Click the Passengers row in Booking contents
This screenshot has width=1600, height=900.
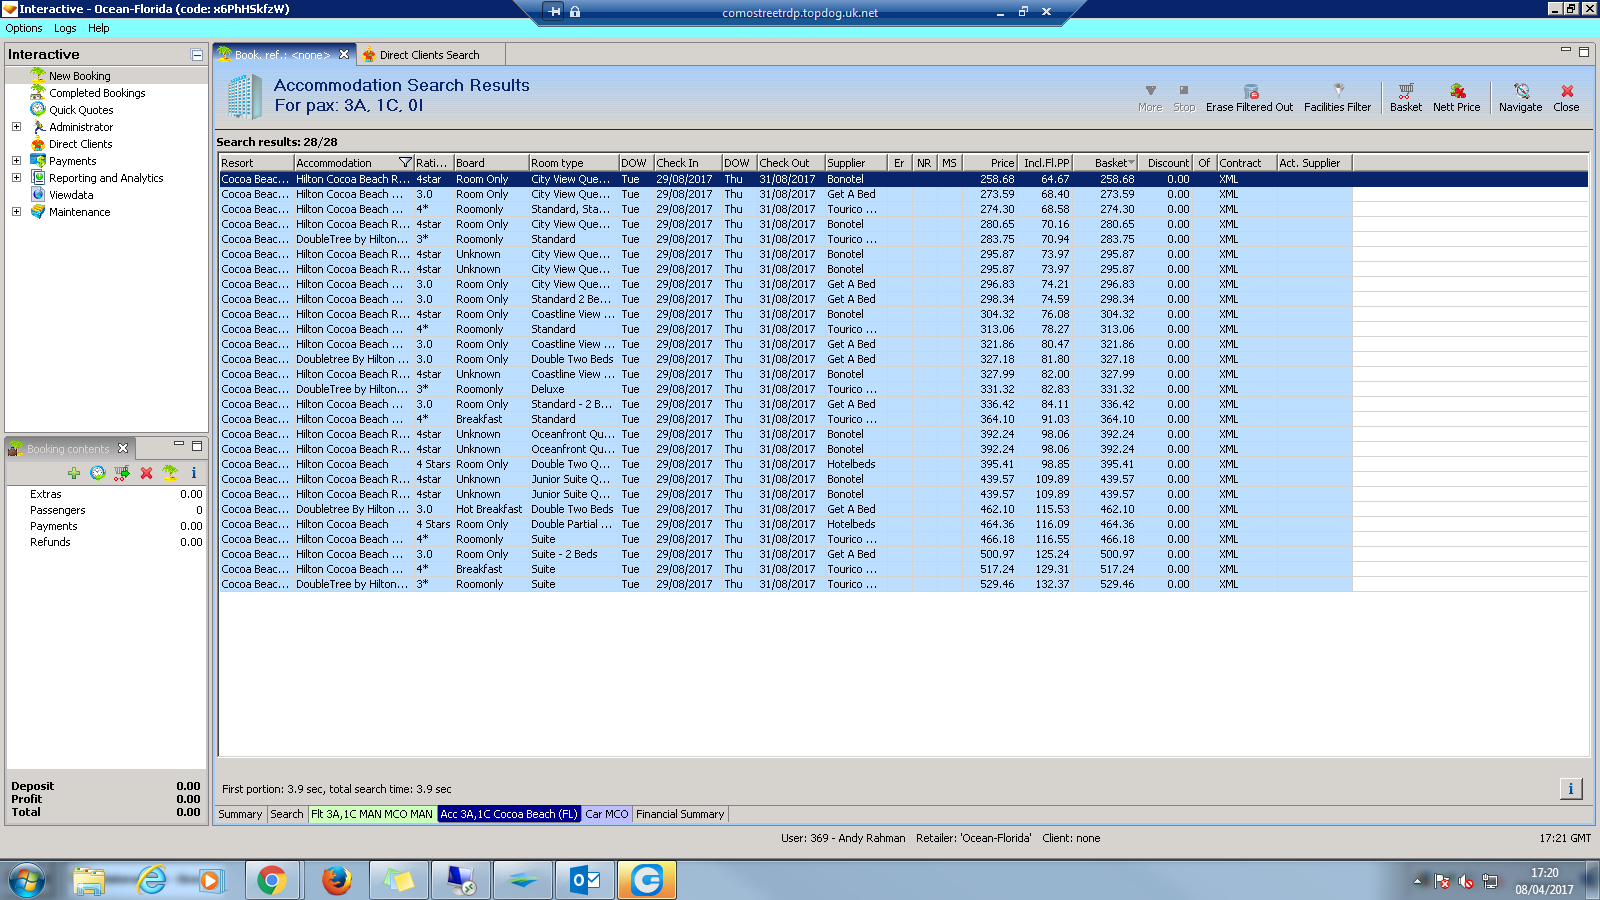(x=106, y=510)
